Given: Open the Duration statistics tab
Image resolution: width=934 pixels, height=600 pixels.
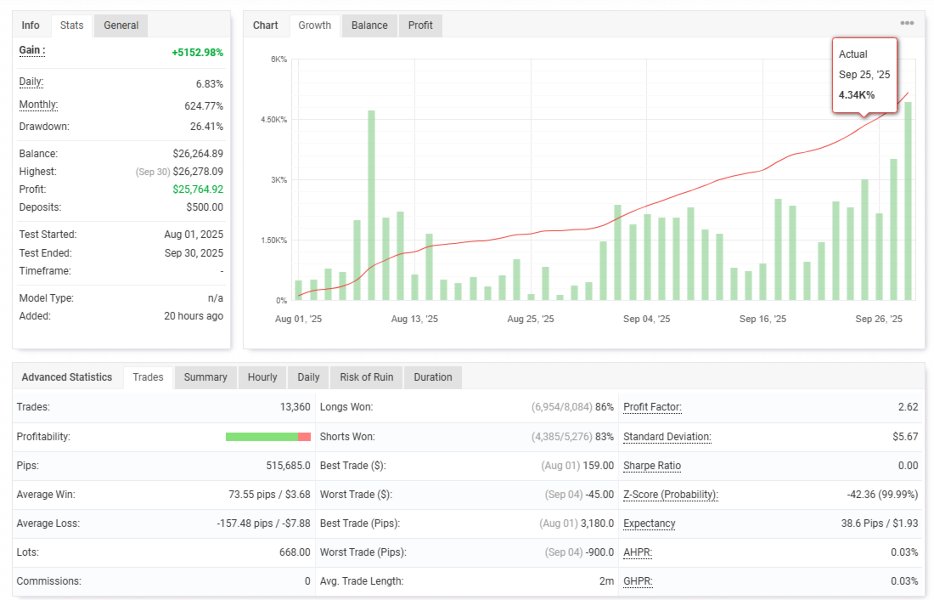Looking at the screenshot, I should pyautogui.click(x=433, y=377).
